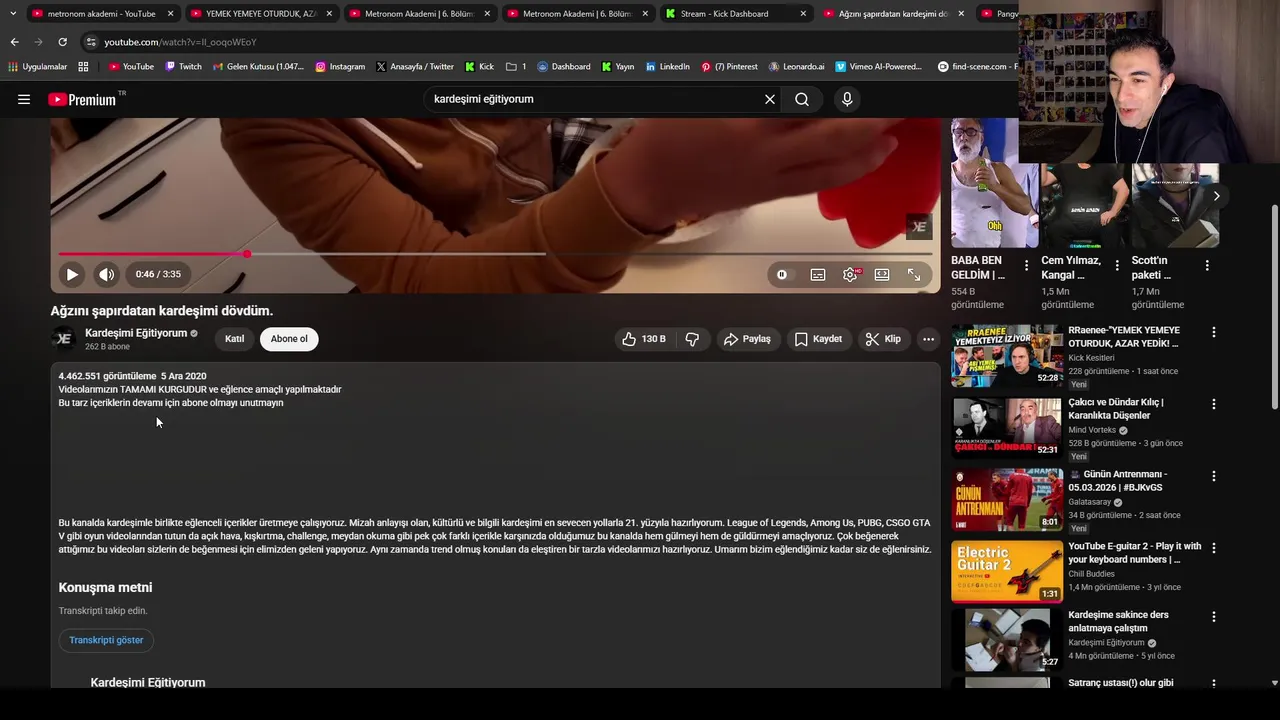Open the Uygulamalar apps bookmark

pos(38,67)
